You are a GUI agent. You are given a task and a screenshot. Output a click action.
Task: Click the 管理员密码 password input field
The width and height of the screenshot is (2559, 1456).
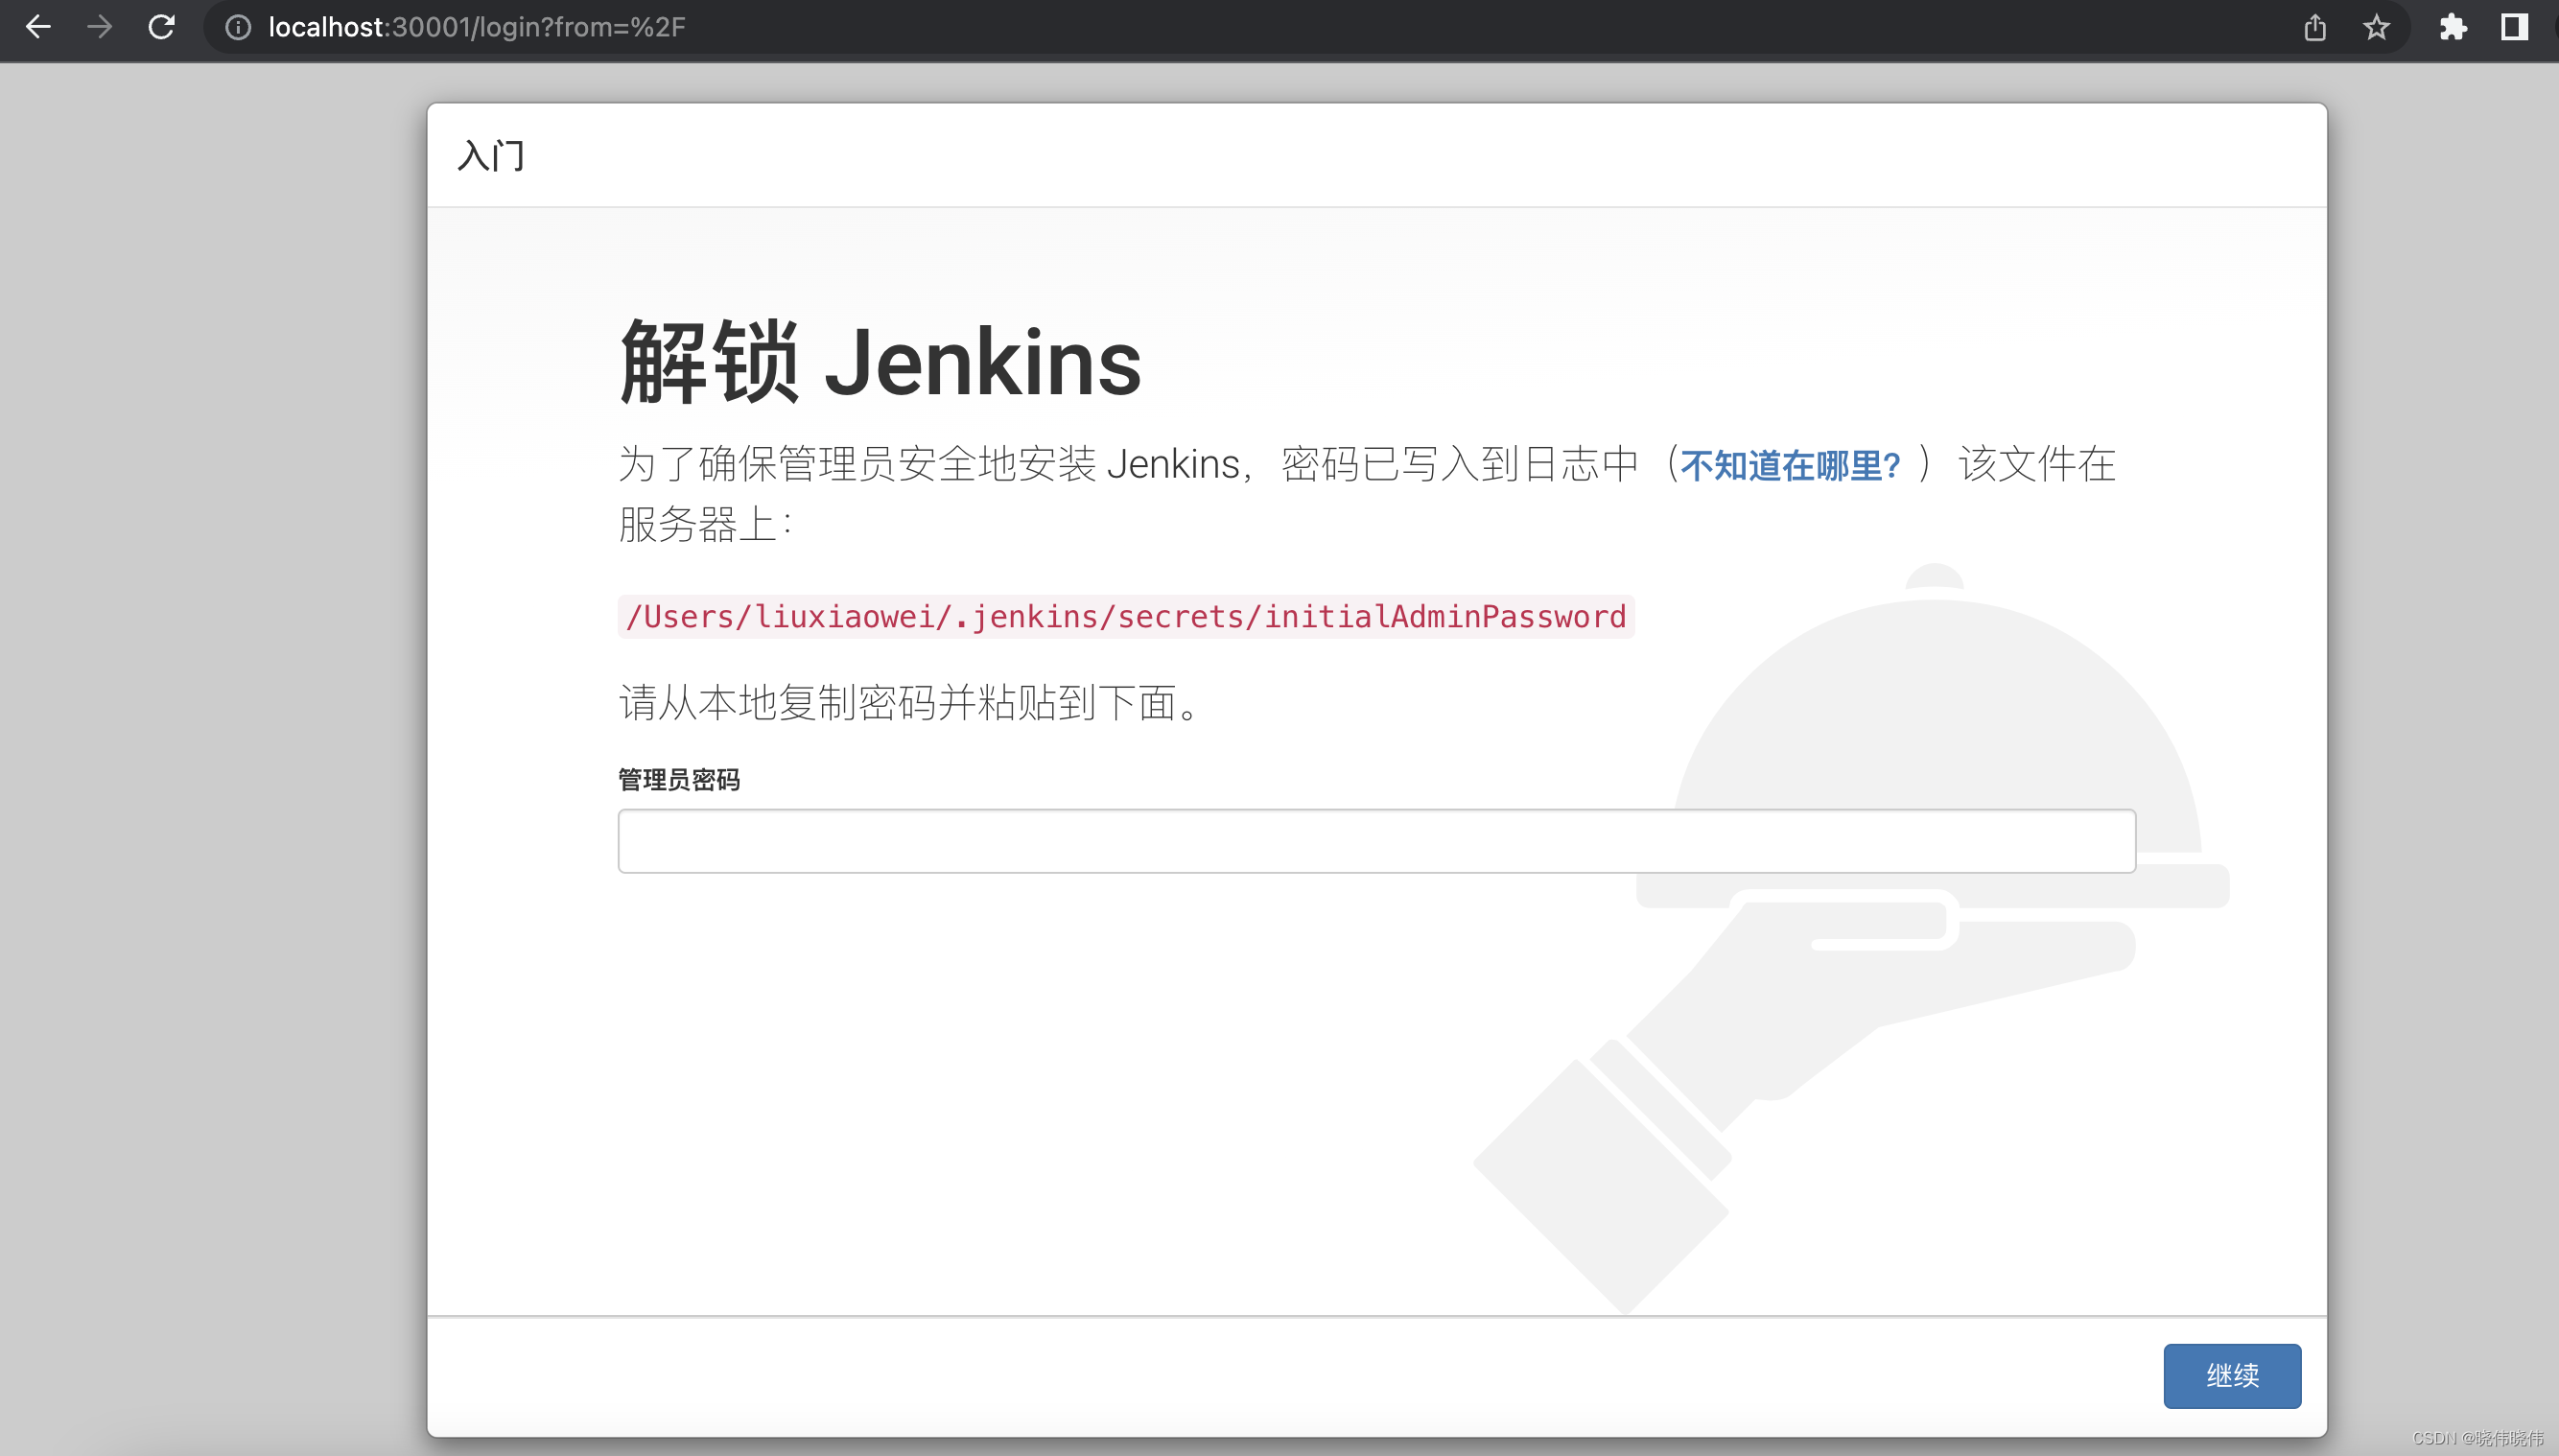(x=1376, y=841)
